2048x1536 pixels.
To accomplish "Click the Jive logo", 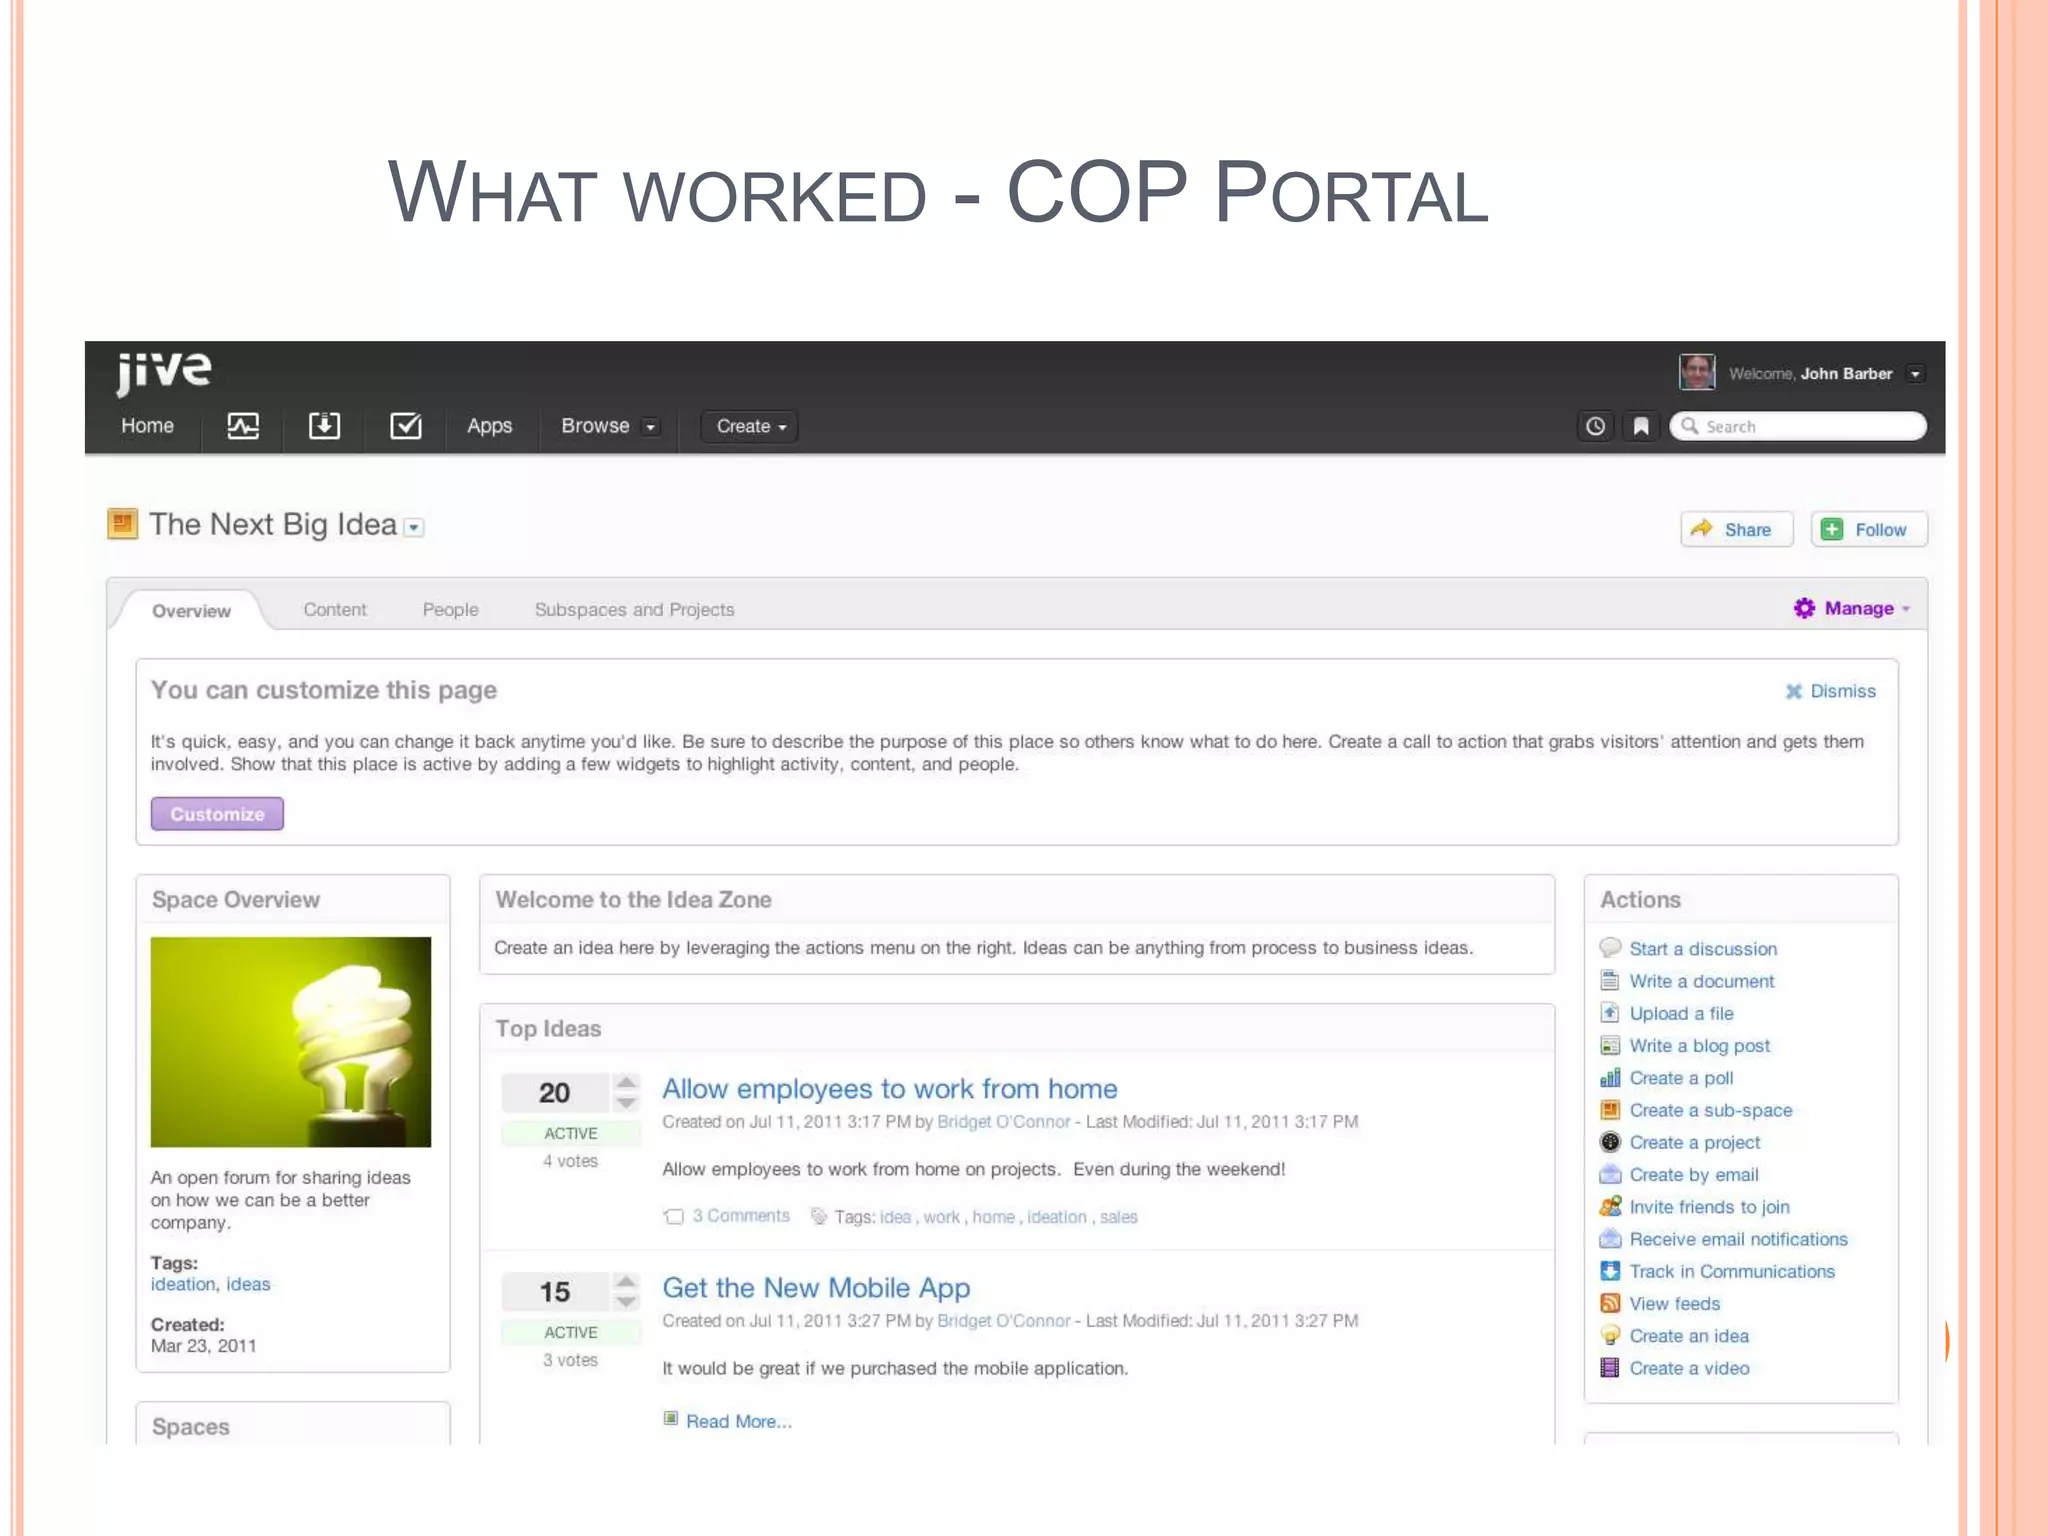I will coord(163,372).
